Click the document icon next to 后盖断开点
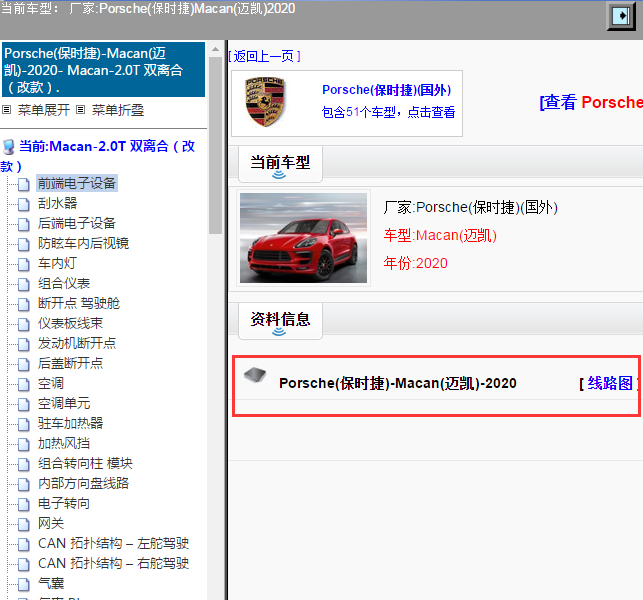 click(x=24, y=364)
